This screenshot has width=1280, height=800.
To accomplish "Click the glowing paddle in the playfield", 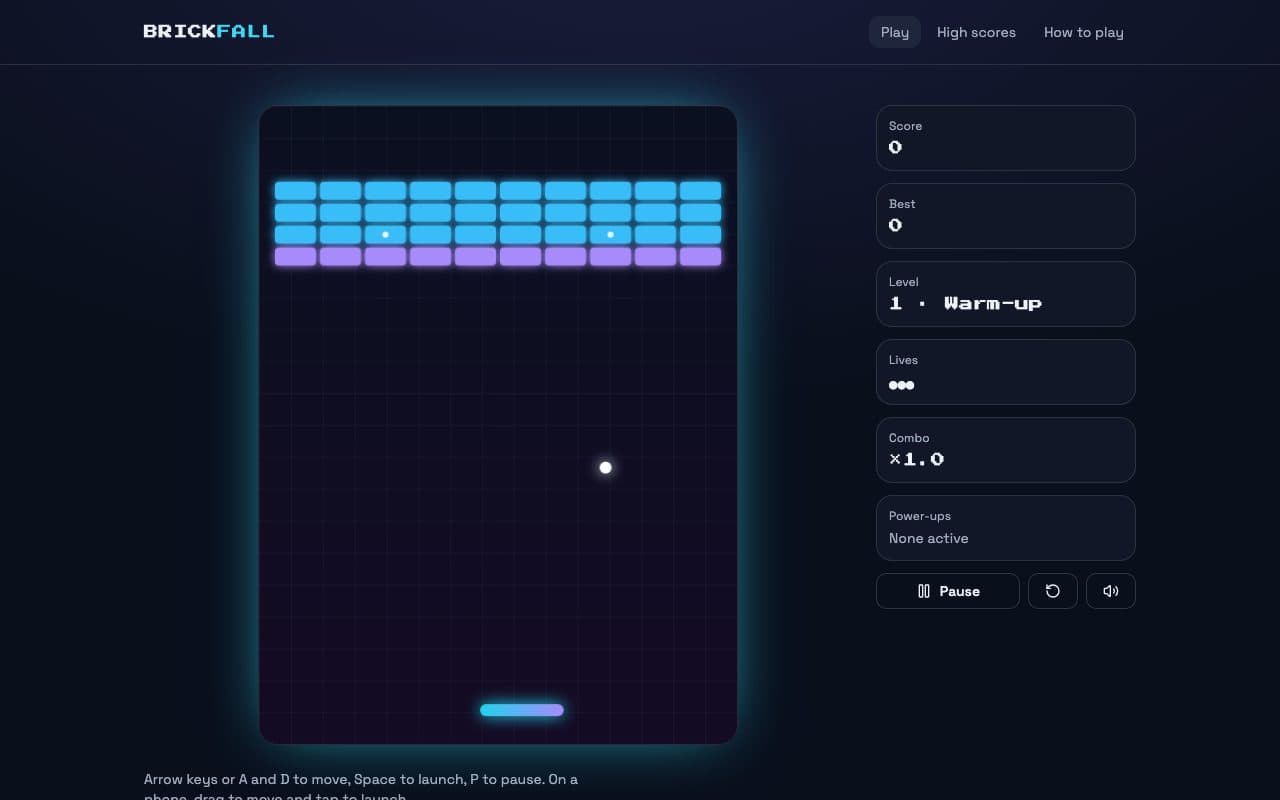I will [522, 710].
